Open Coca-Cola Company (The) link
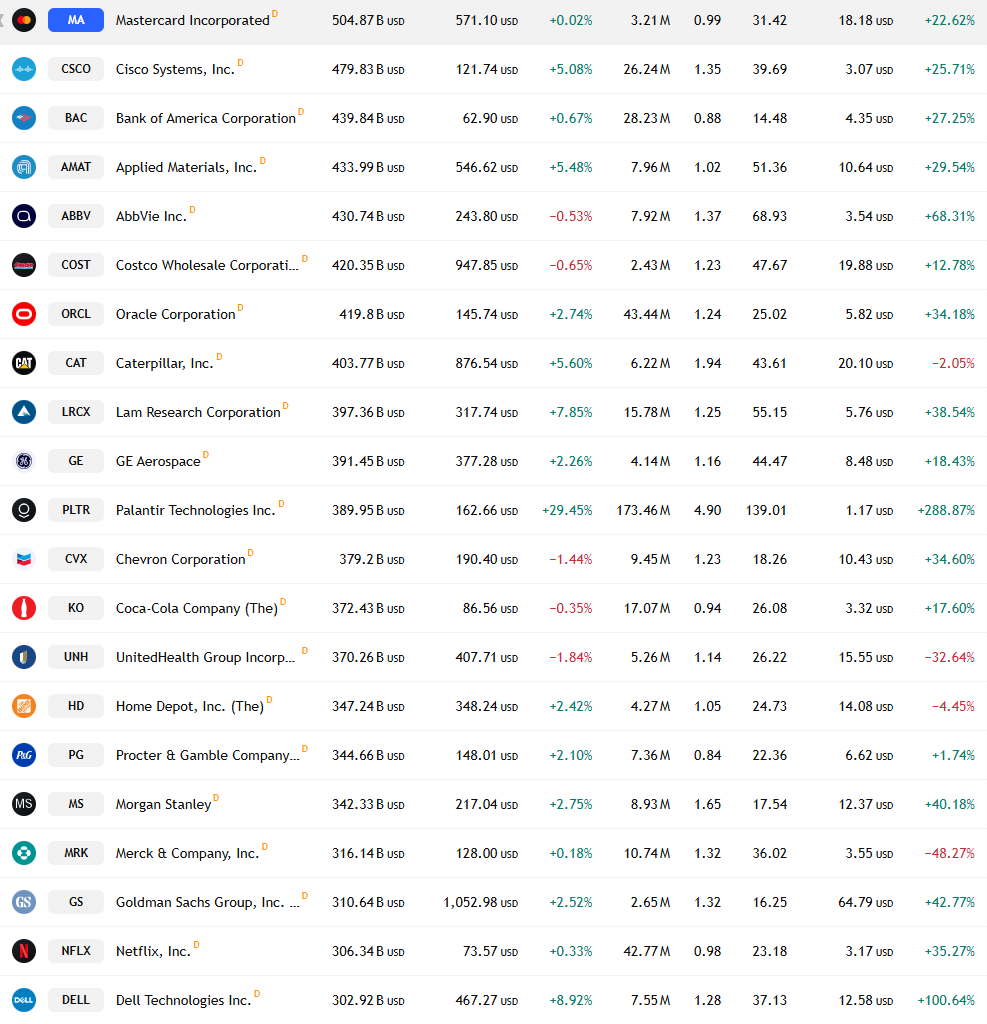This screenshot has height=1024, width=987. 197,608
